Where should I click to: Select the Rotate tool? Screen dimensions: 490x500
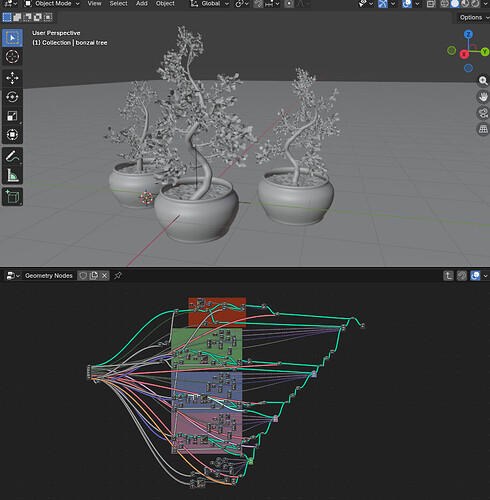click(x=12, y=97)
